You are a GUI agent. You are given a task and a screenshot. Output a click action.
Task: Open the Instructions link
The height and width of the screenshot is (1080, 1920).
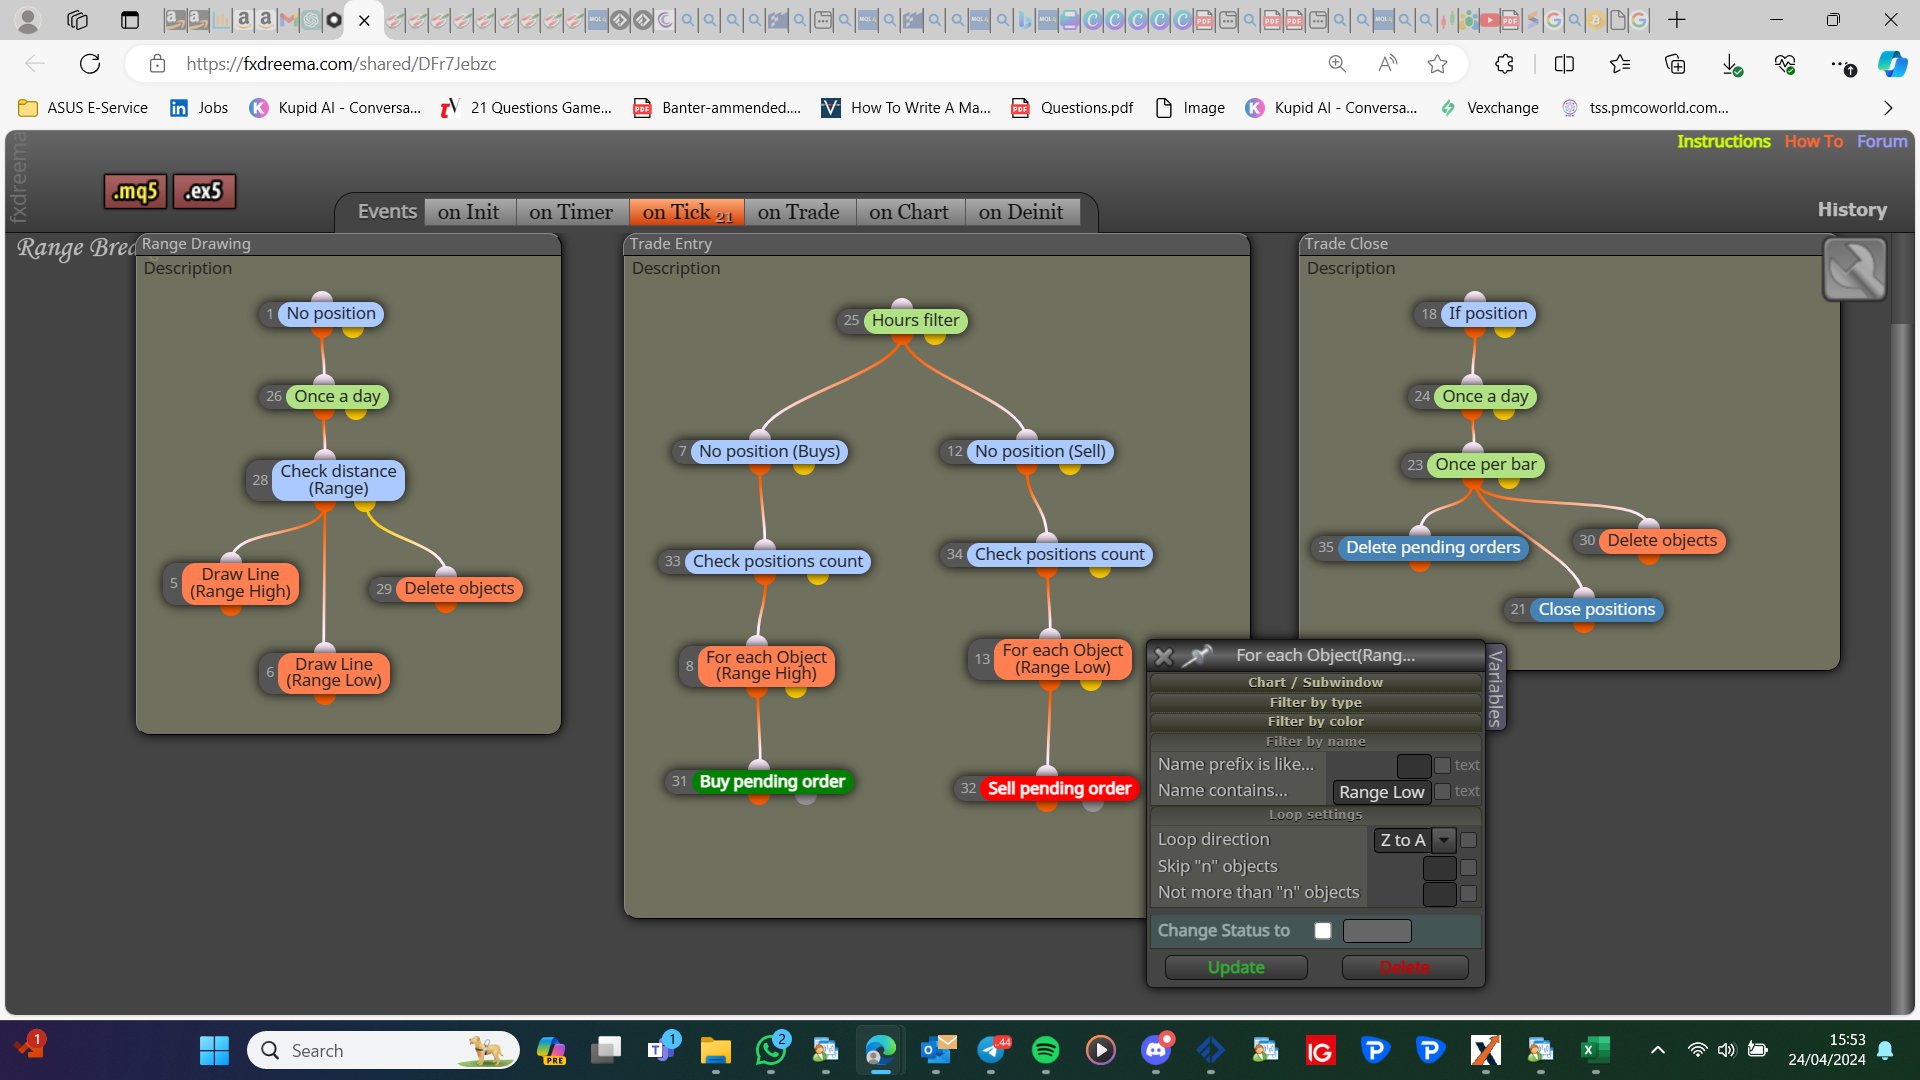(1723, 142)
